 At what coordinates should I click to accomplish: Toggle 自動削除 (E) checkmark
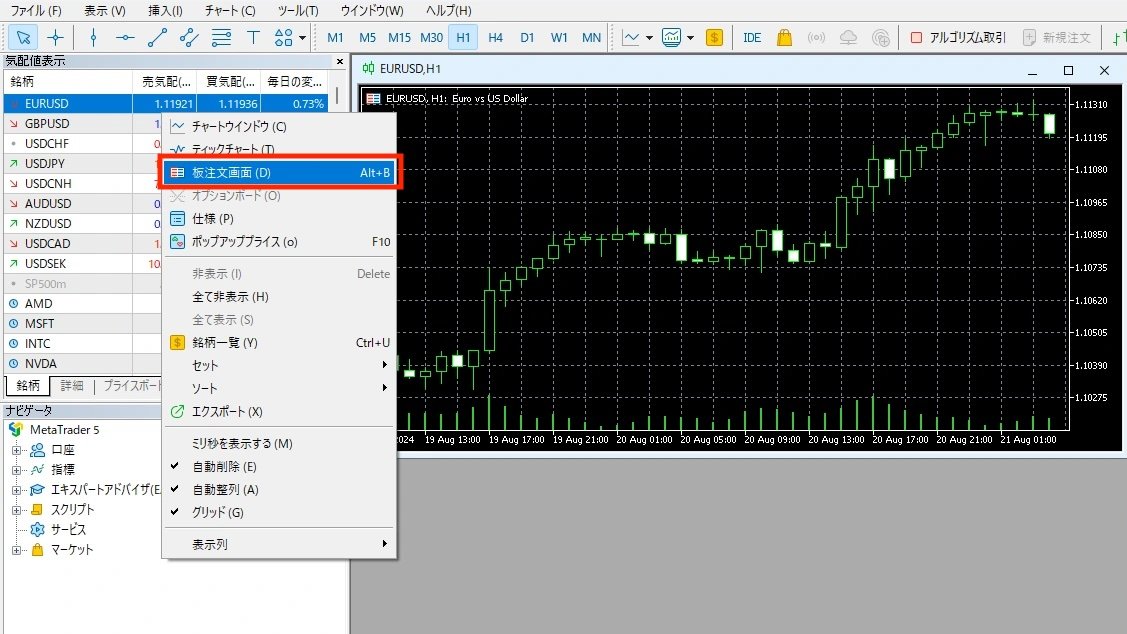pyautogui.click(x=280, y=467)
